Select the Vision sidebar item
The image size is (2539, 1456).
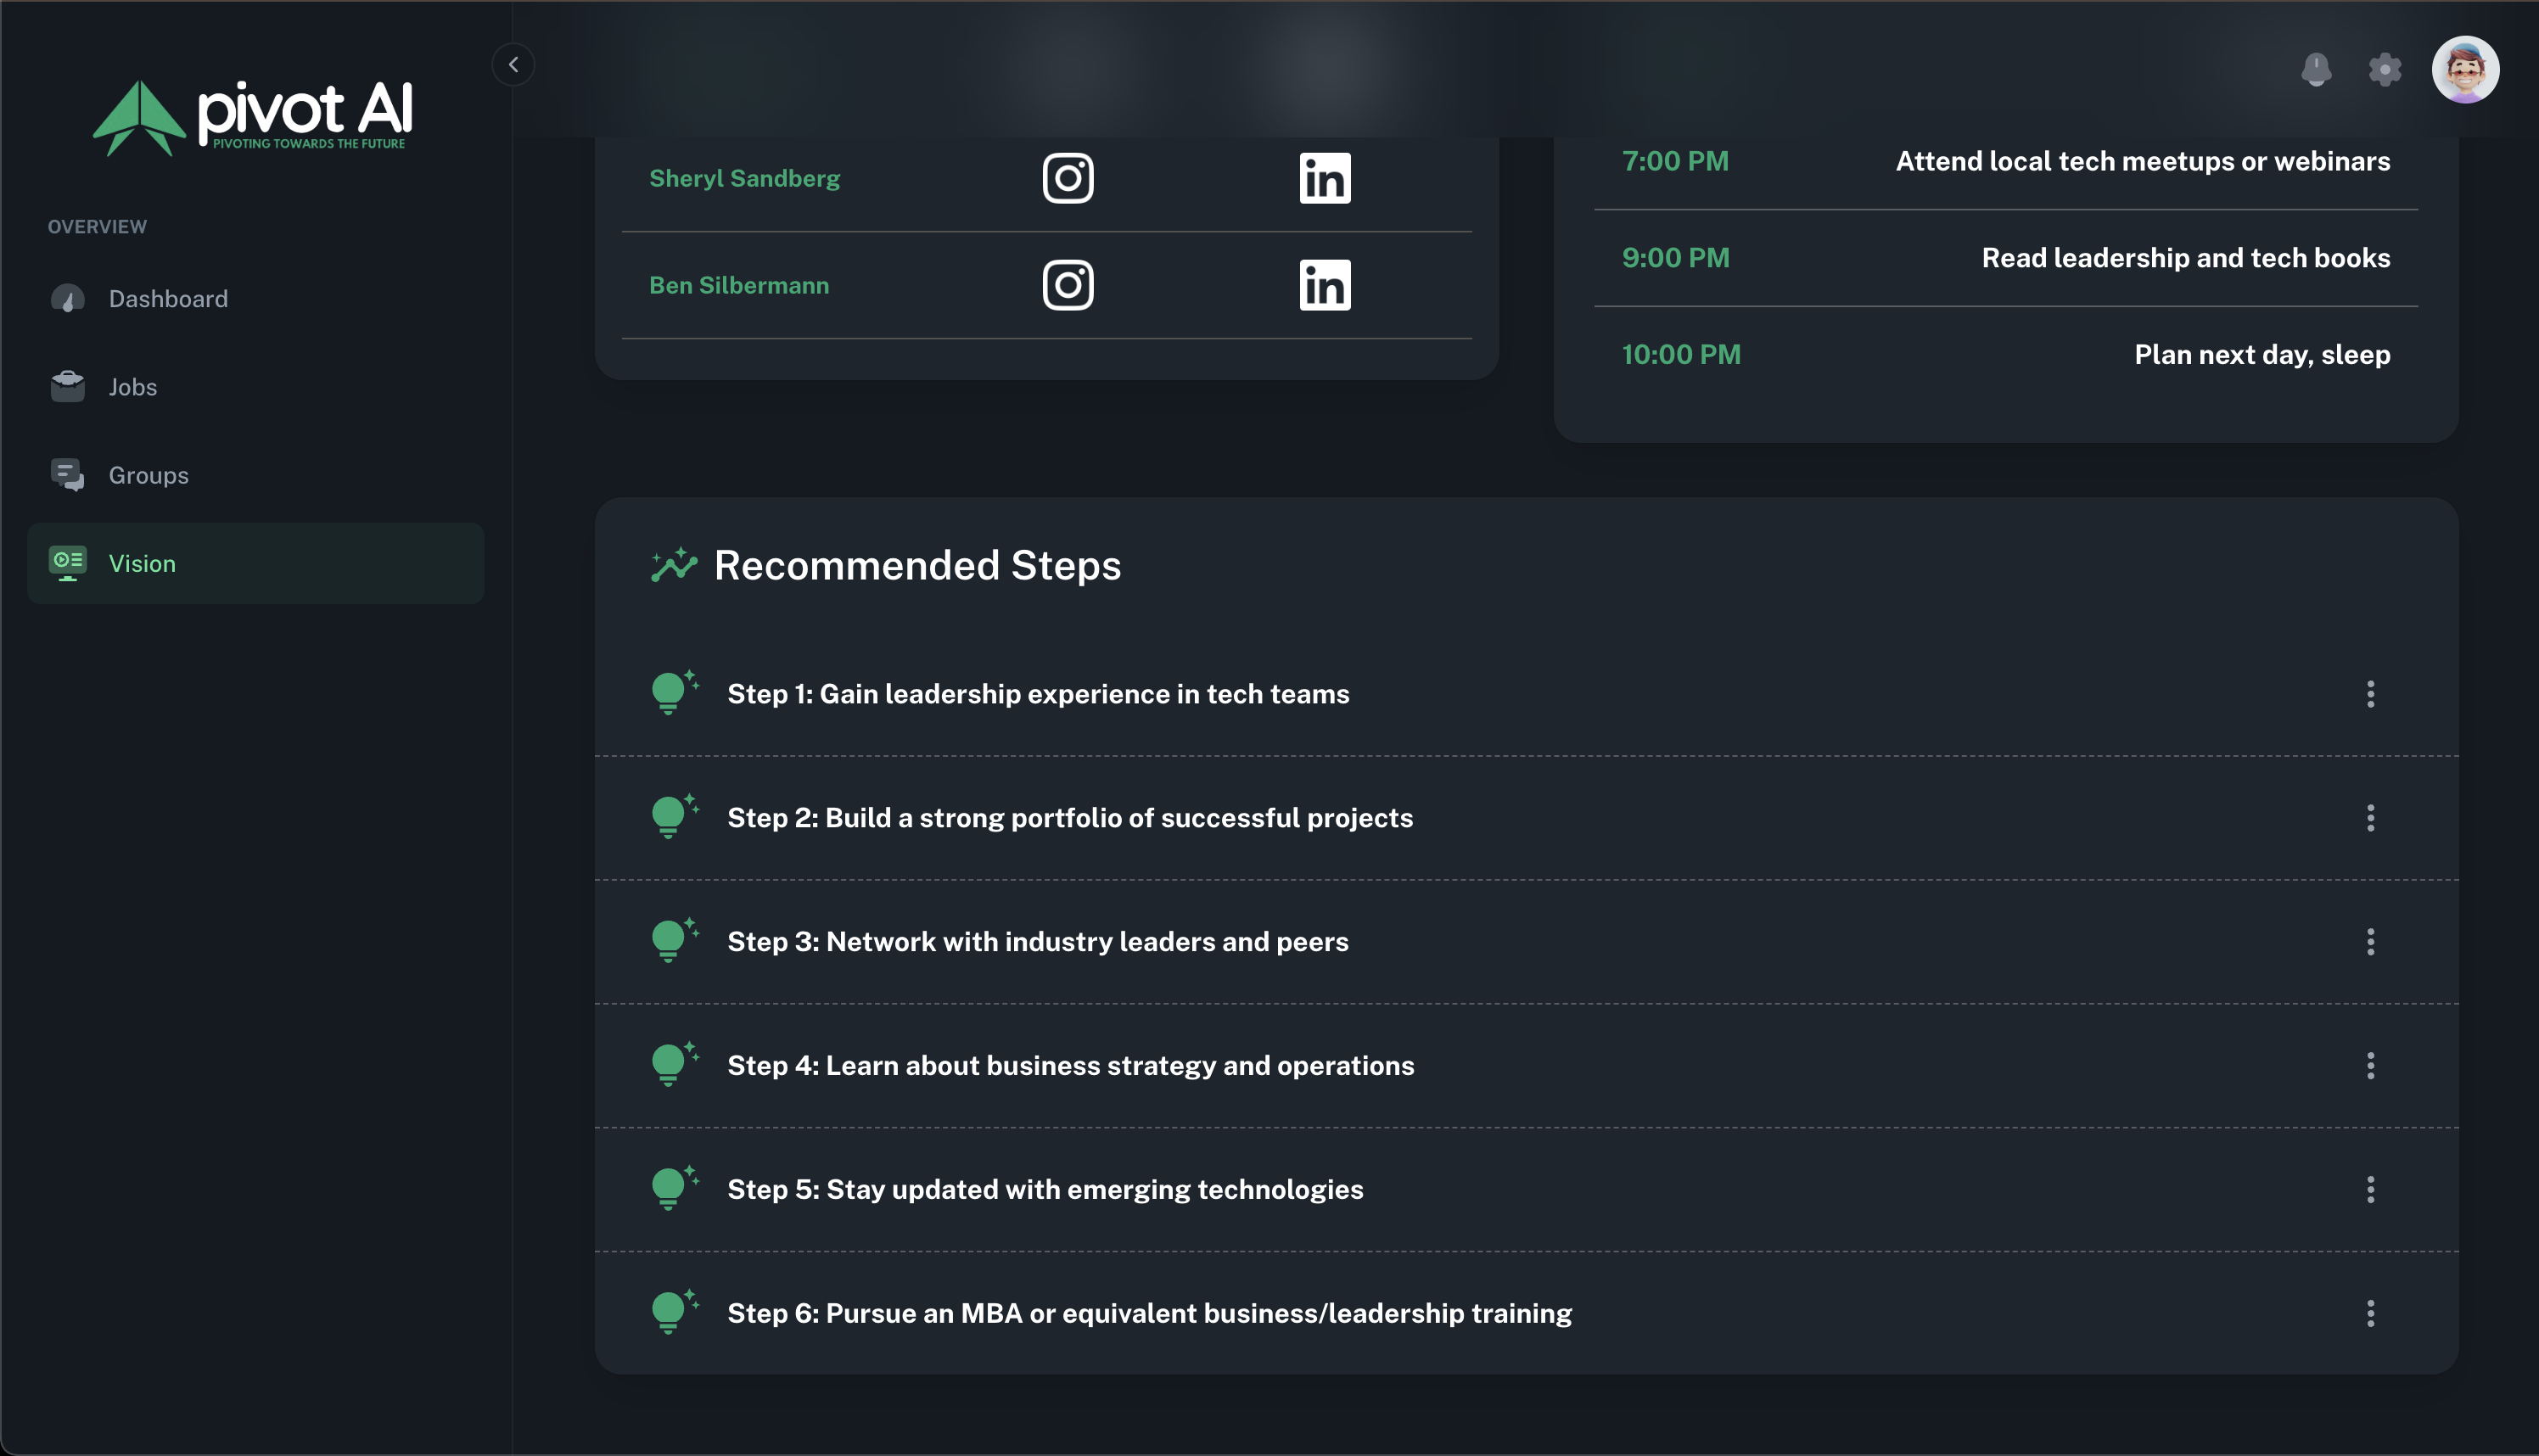(x=142, y=564)
